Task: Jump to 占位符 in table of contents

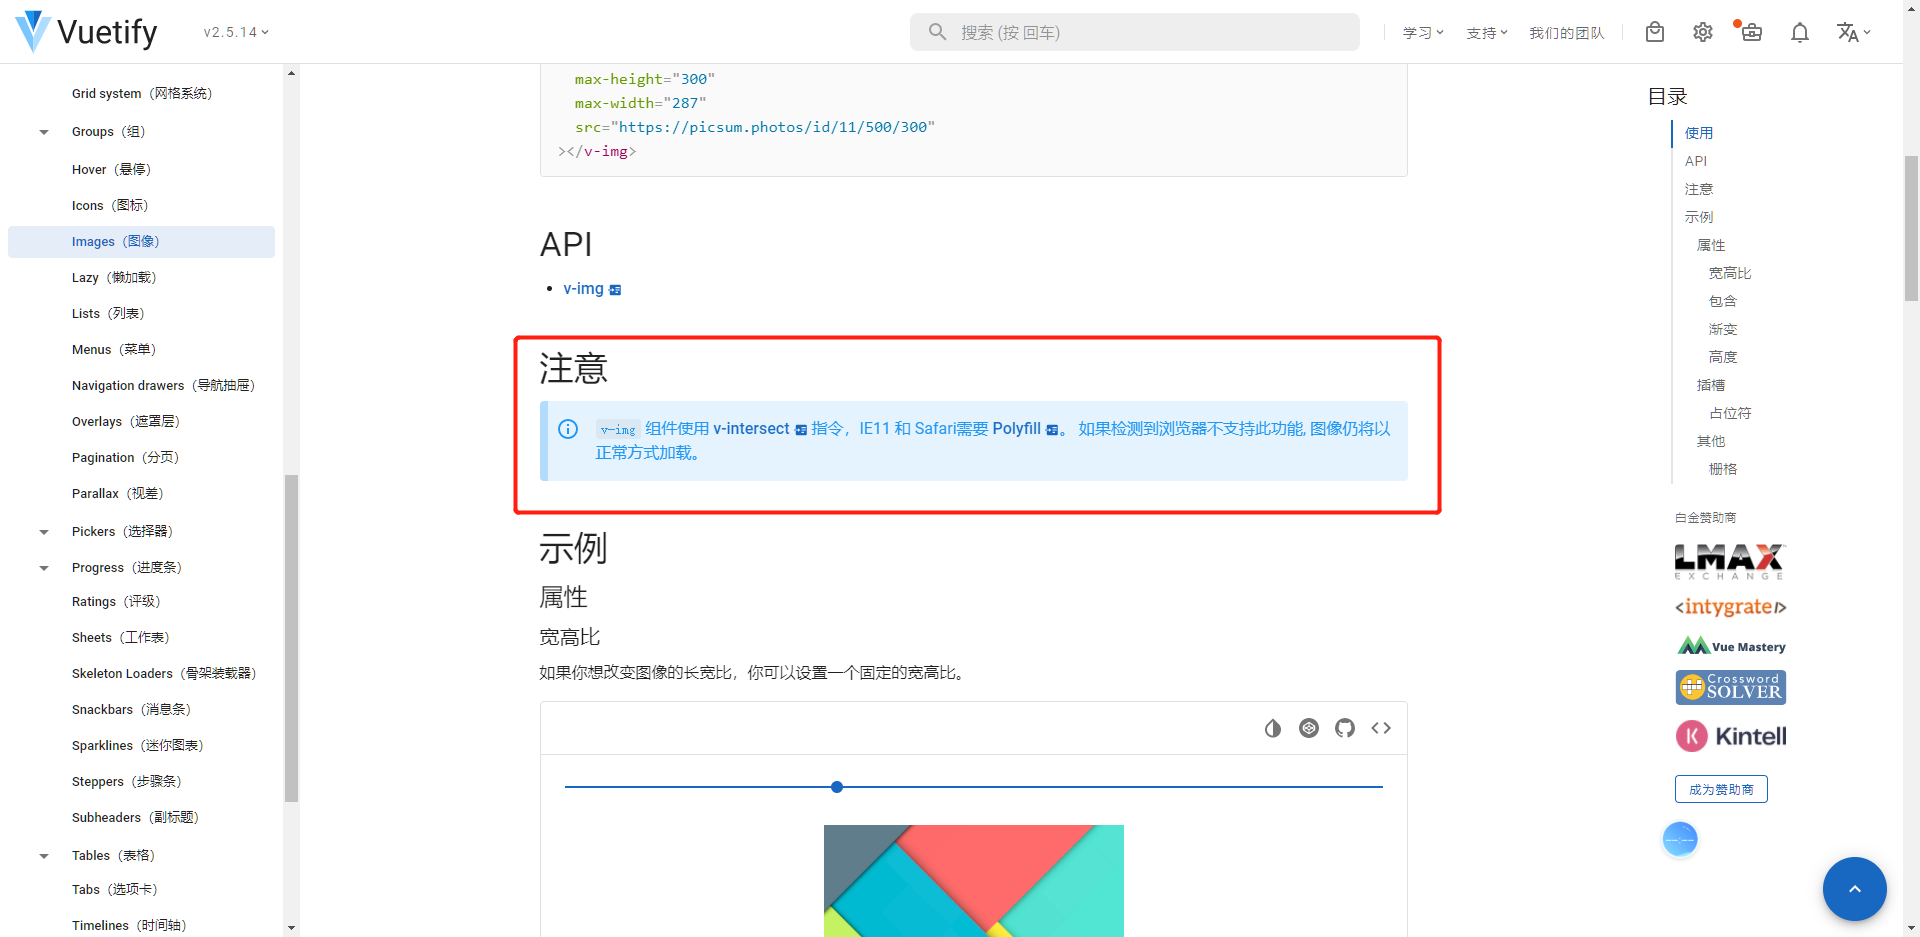Action: coord(1730,413)
